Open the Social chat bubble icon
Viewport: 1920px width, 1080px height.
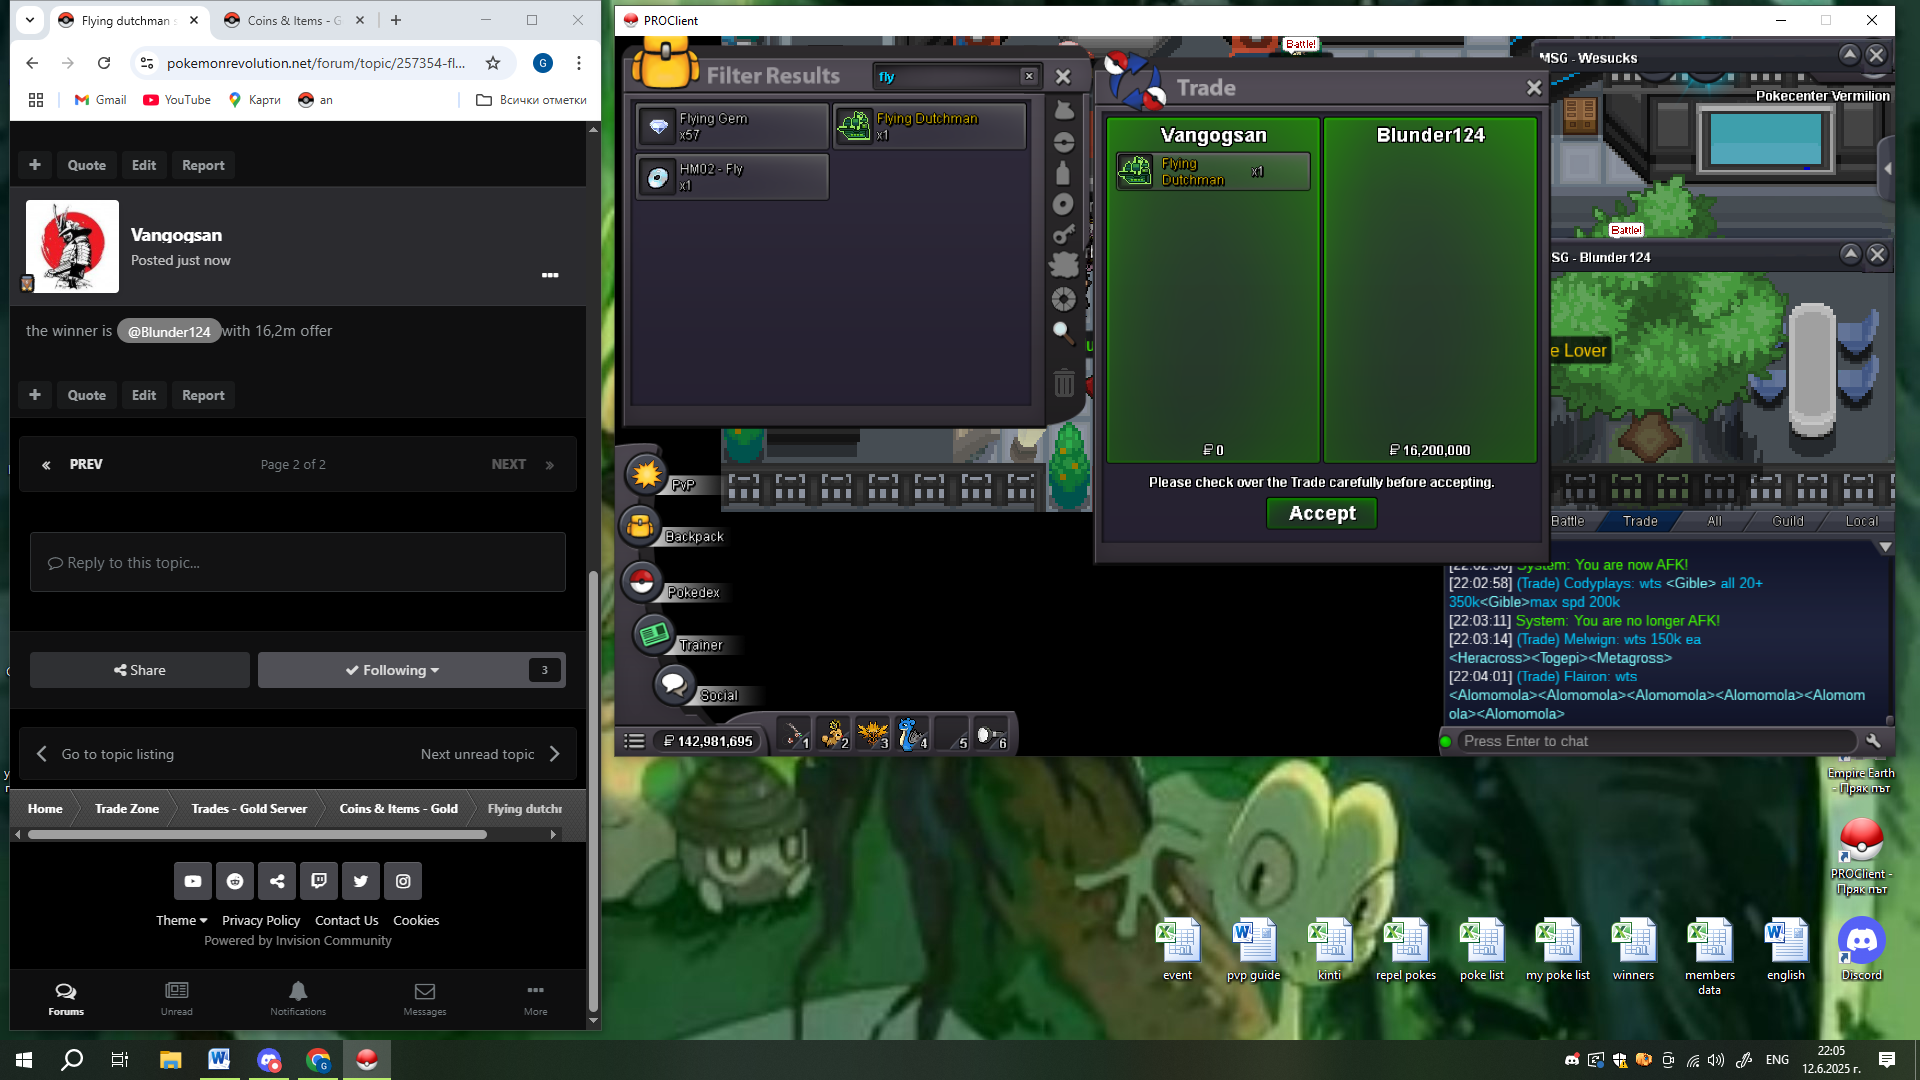pyautogui.click(x=673, y=685)
